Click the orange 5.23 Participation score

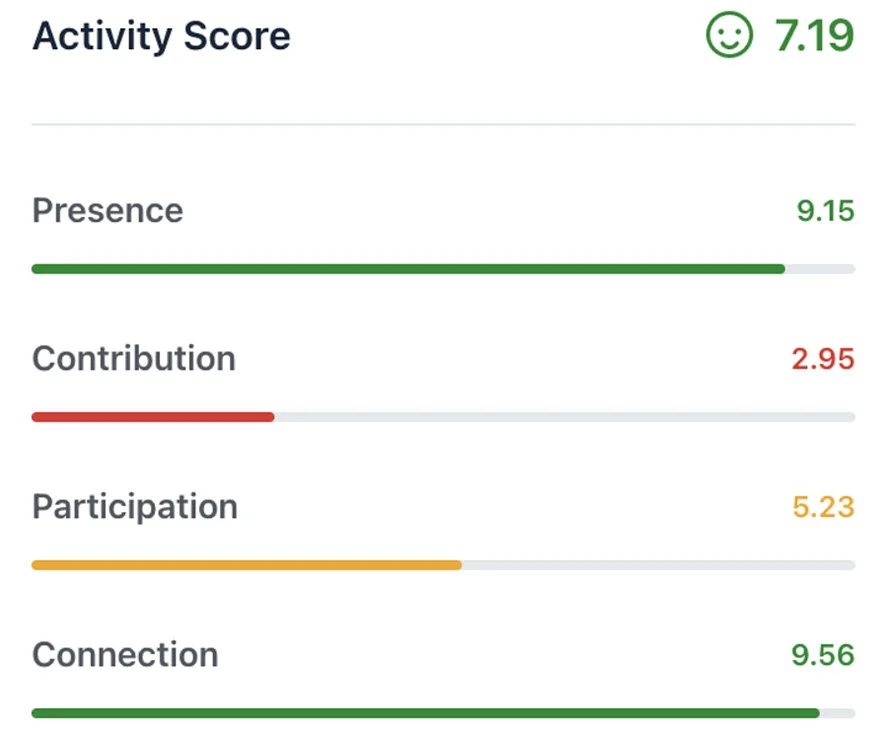click(x=823, y=507)
